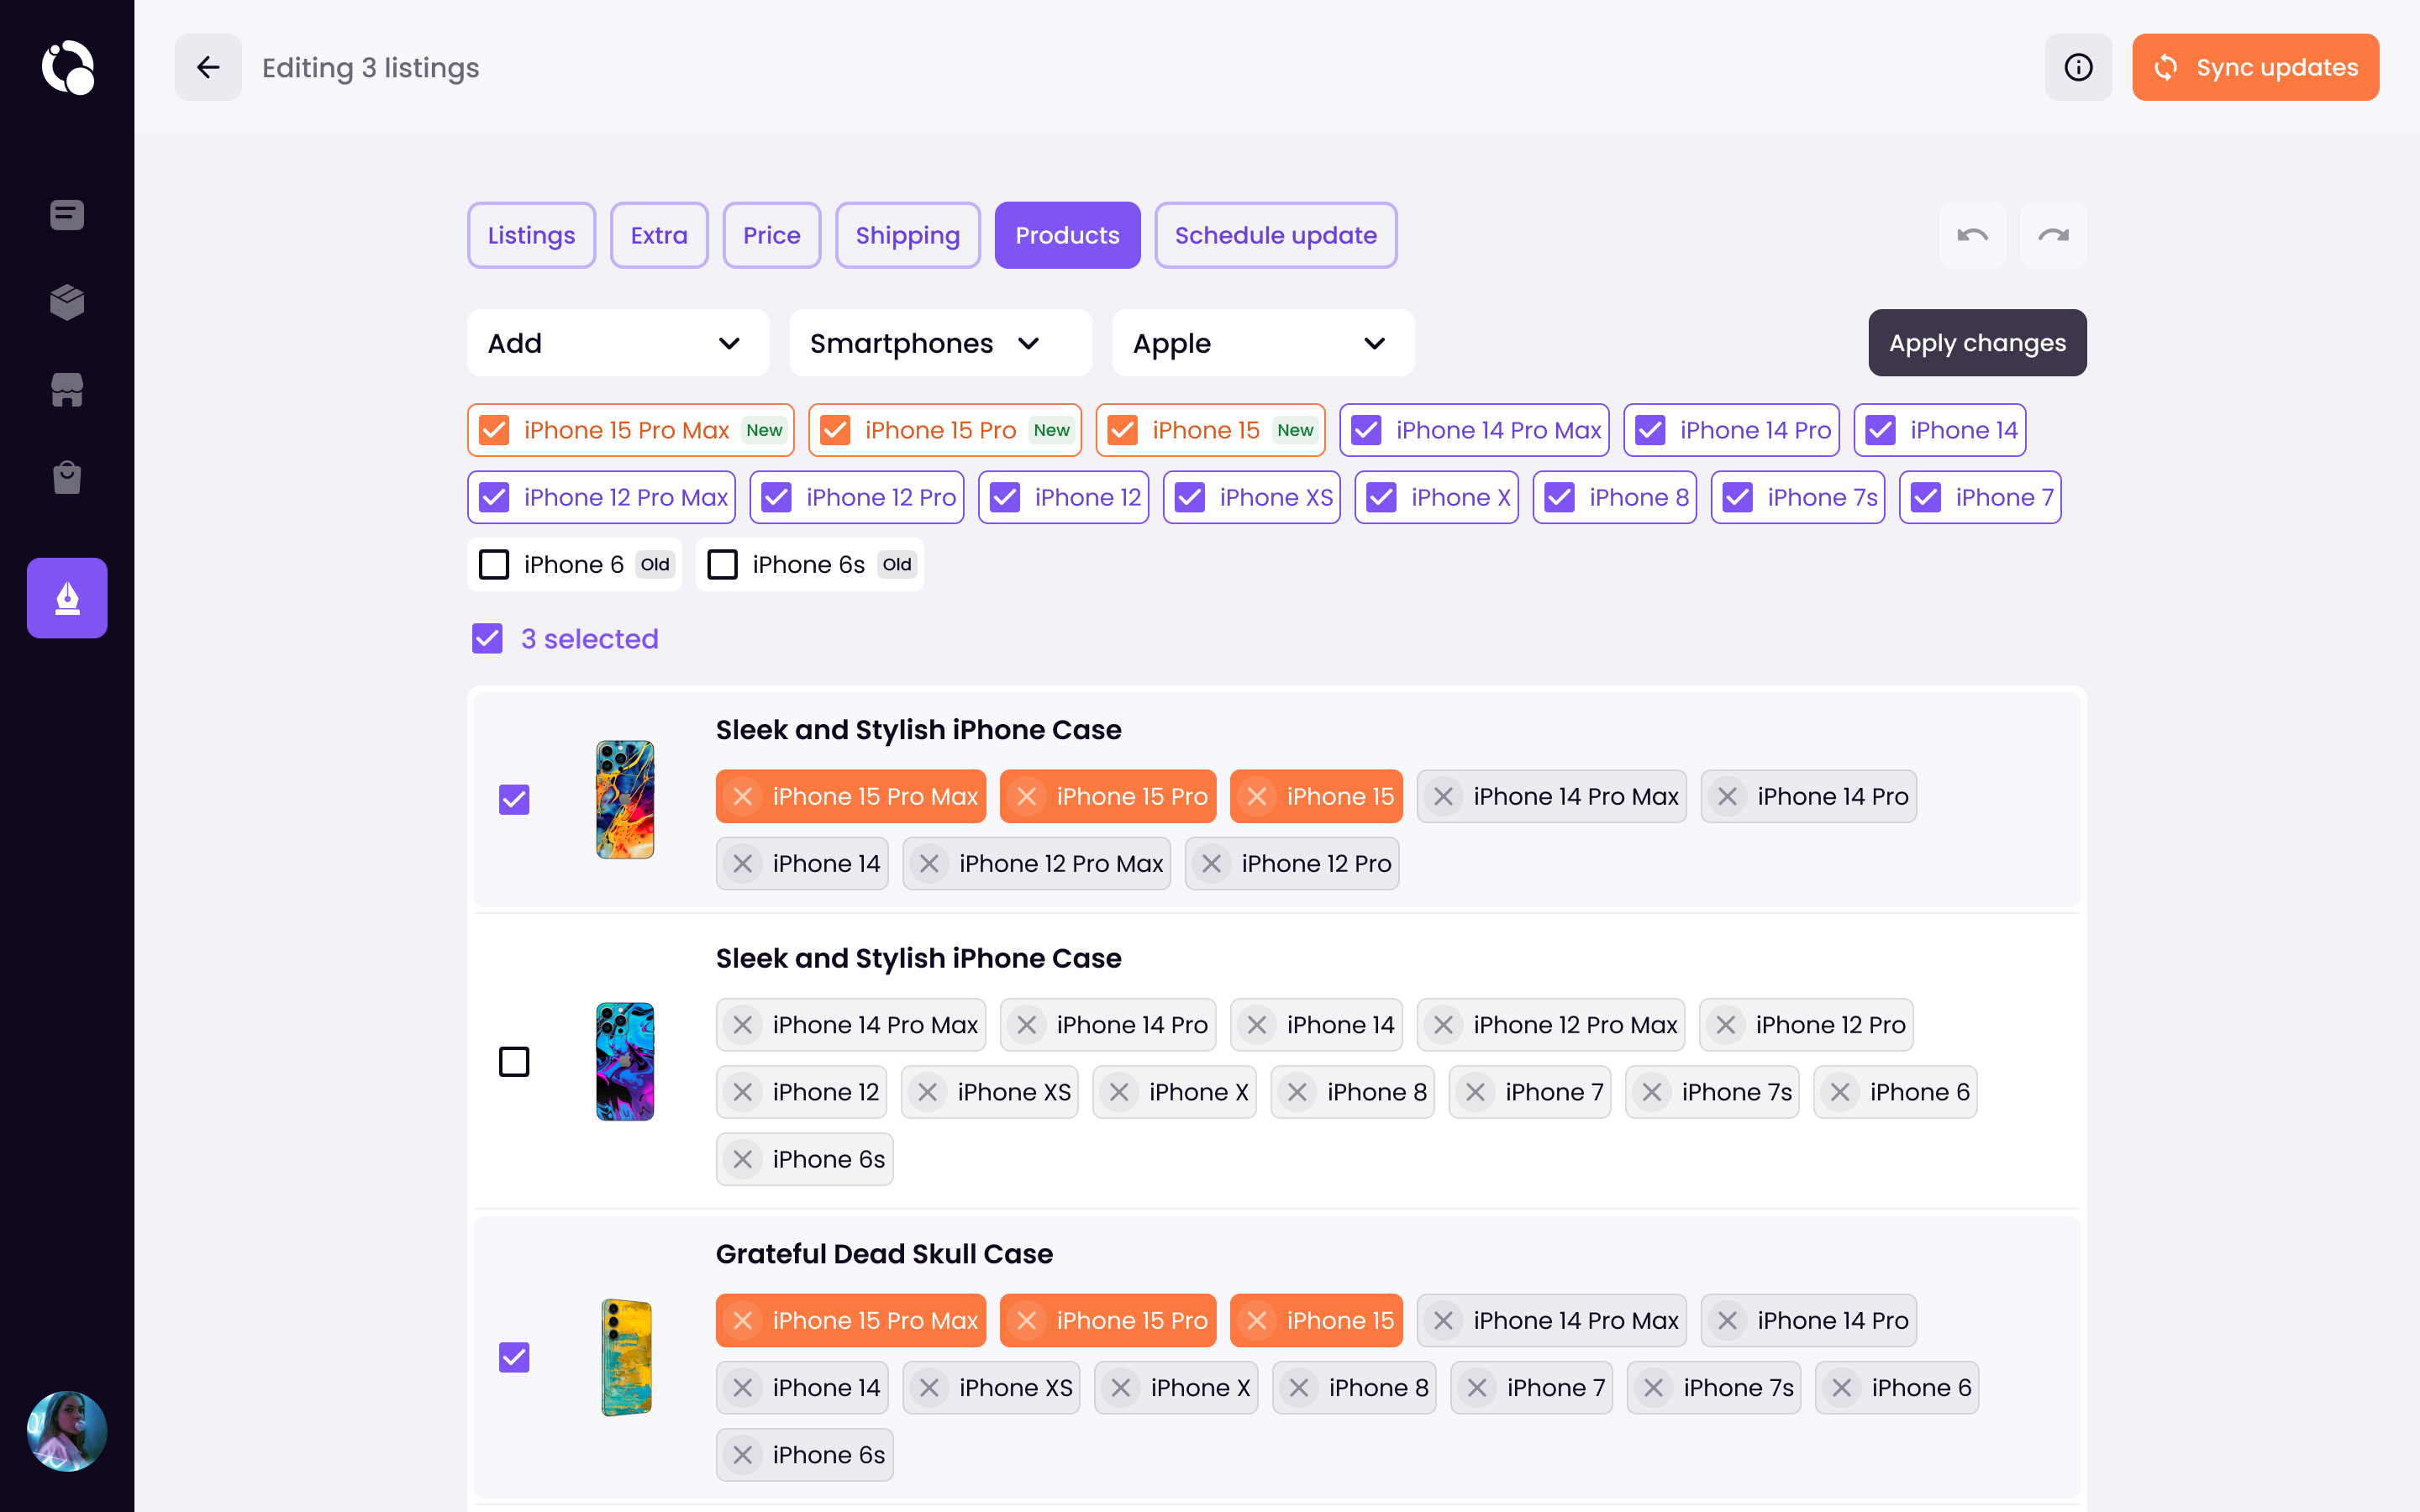This screenshot has height=1512, width=2420.
Task: Open the listings notes icon in the sidebar
Action: tap(66, 214)
